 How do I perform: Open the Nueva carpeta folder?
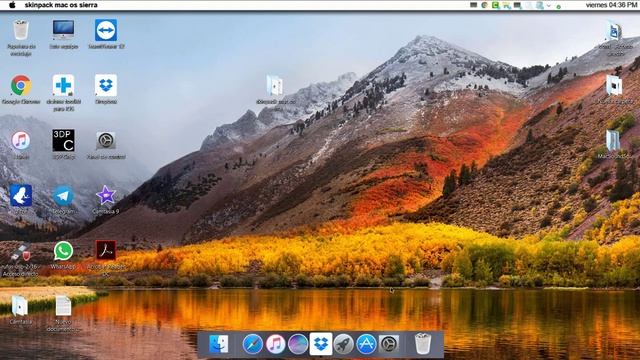coord(613,86)
